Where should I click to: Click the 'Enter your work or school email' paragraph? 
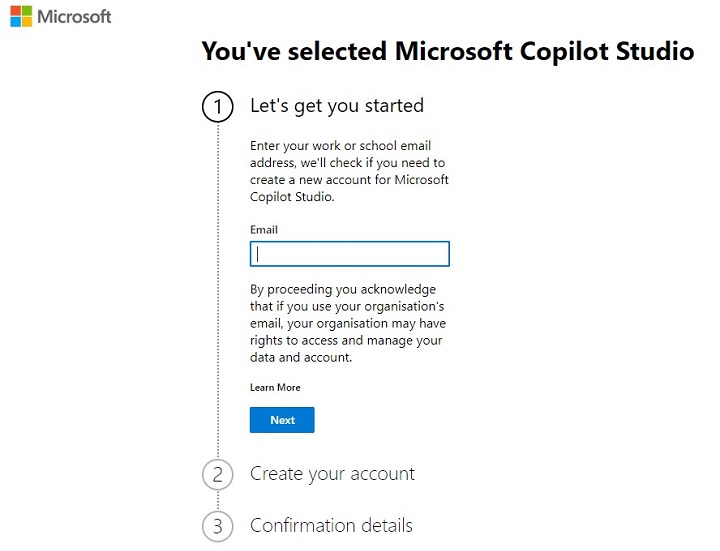click(x=349, y=171)
